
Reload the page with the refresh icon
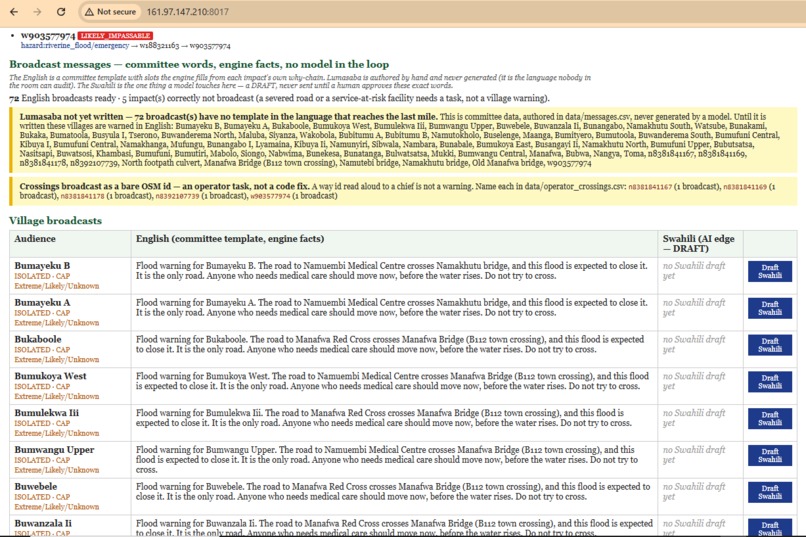[61, 11]
